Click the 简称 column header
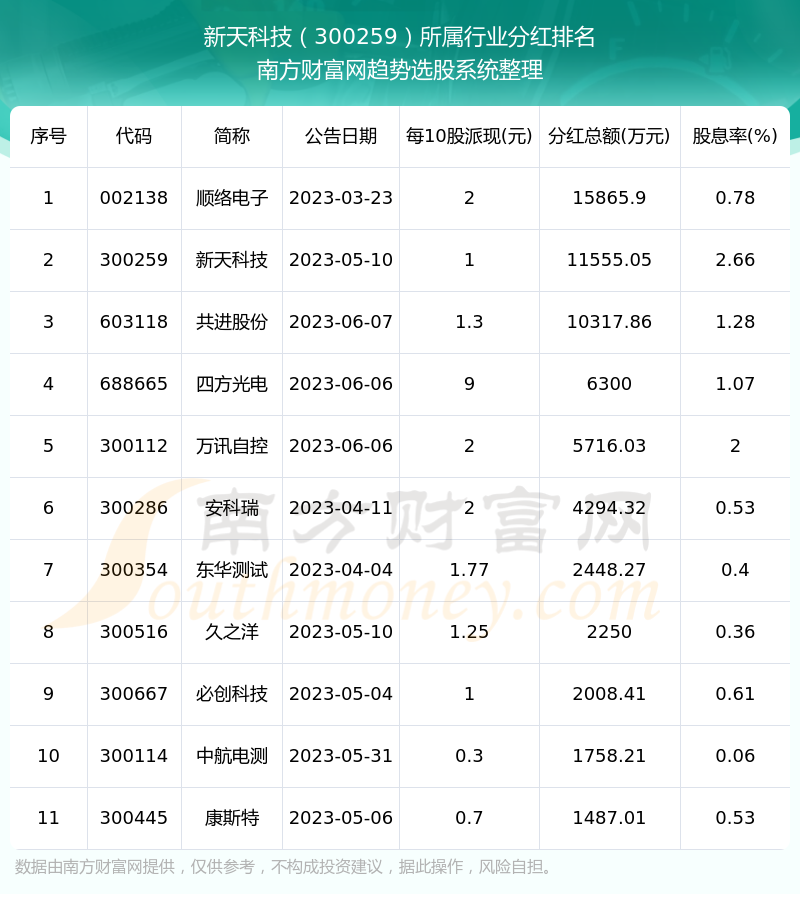800x916 pixels. (x=231, y=136)
